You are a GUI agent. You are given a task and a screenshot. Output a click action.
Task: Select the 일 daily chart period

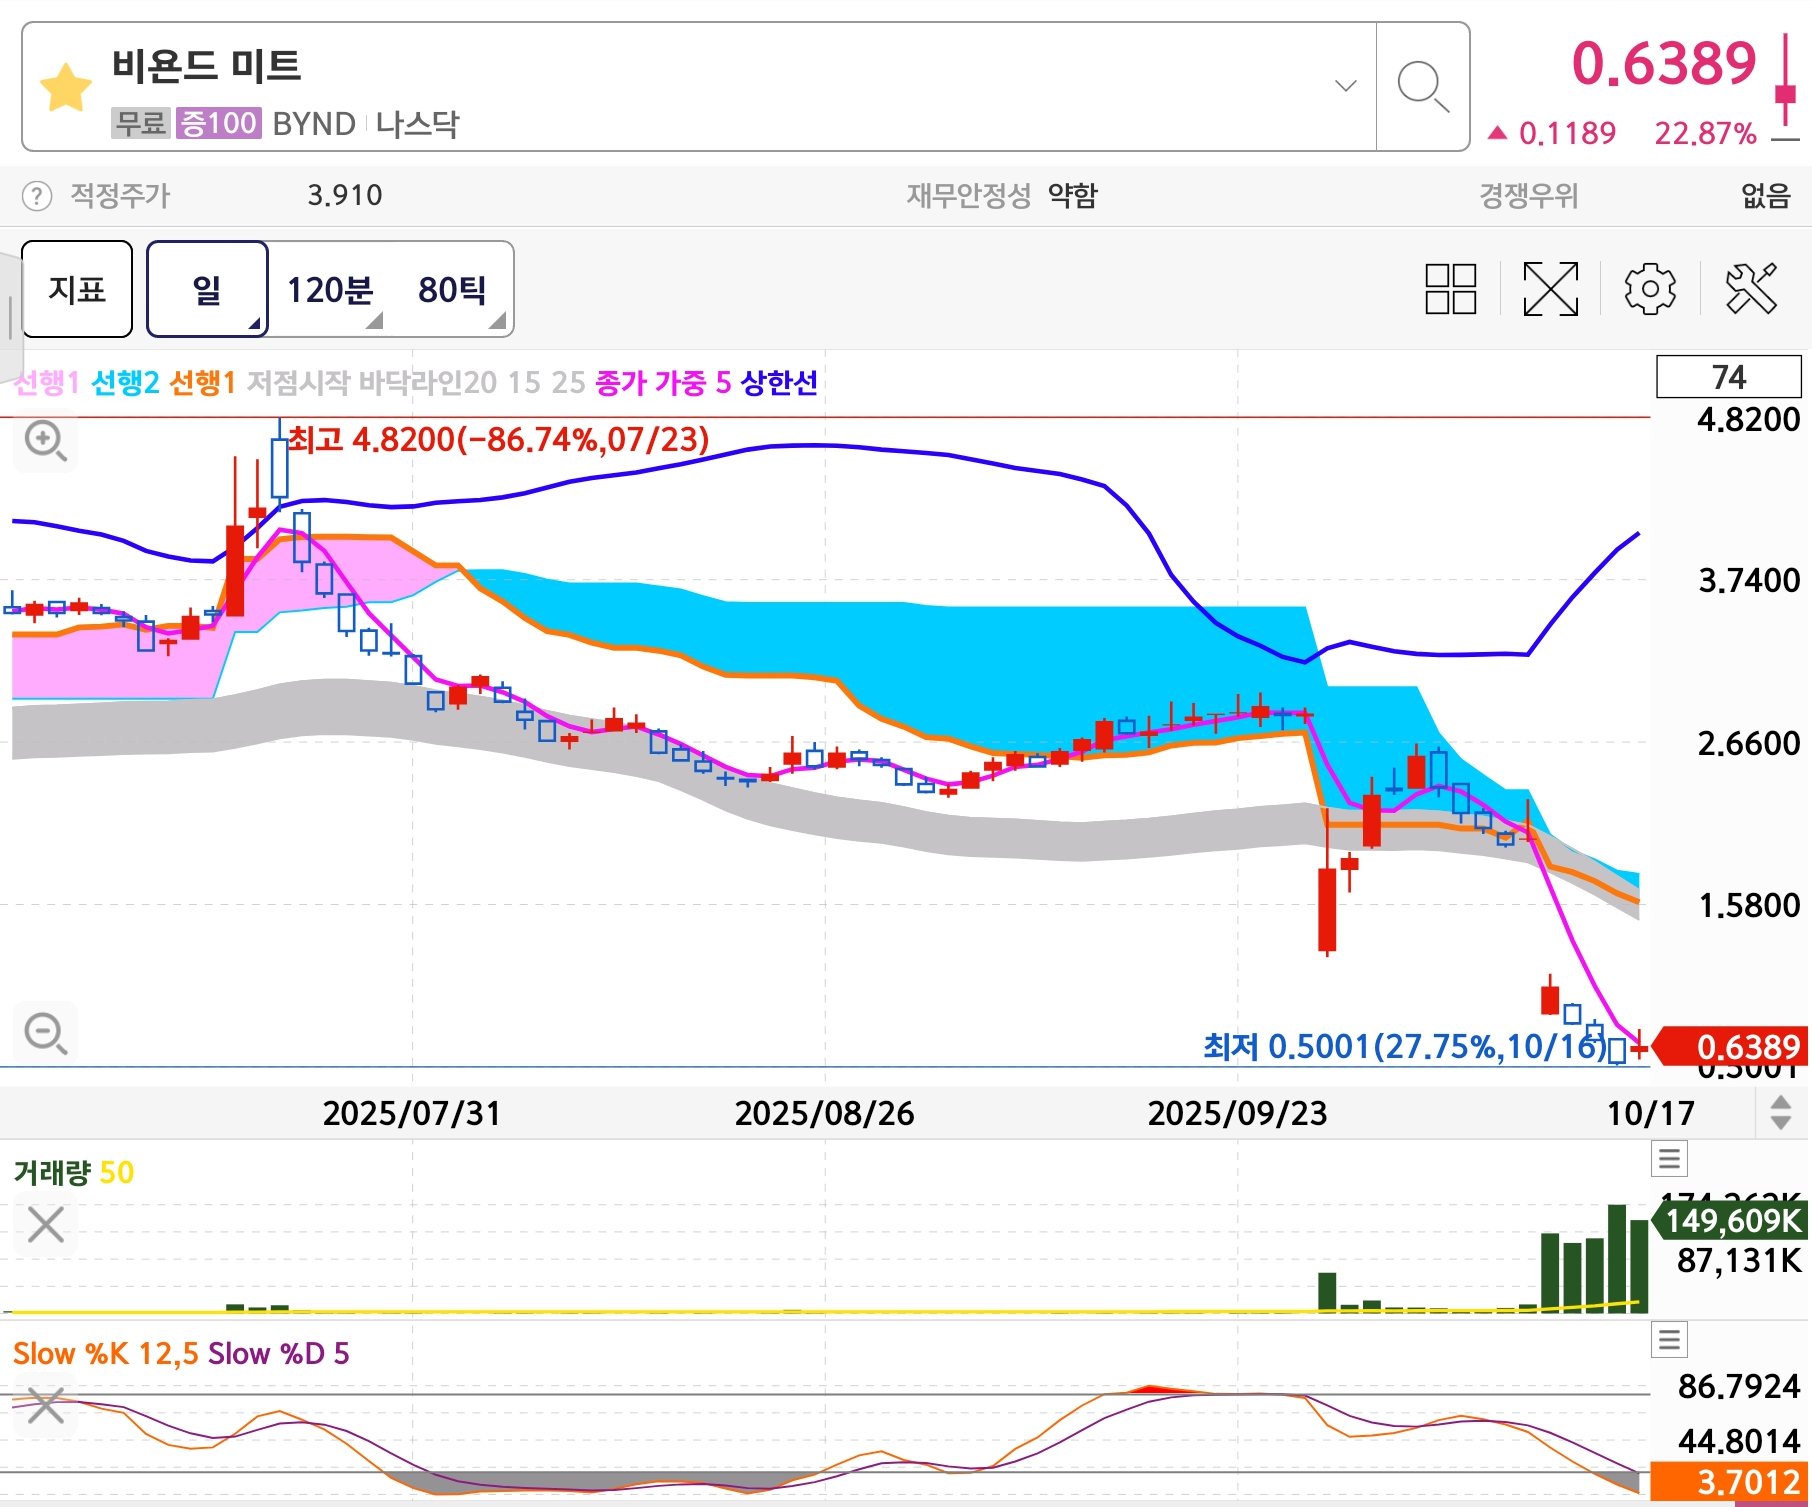click(x=207, y=289)
